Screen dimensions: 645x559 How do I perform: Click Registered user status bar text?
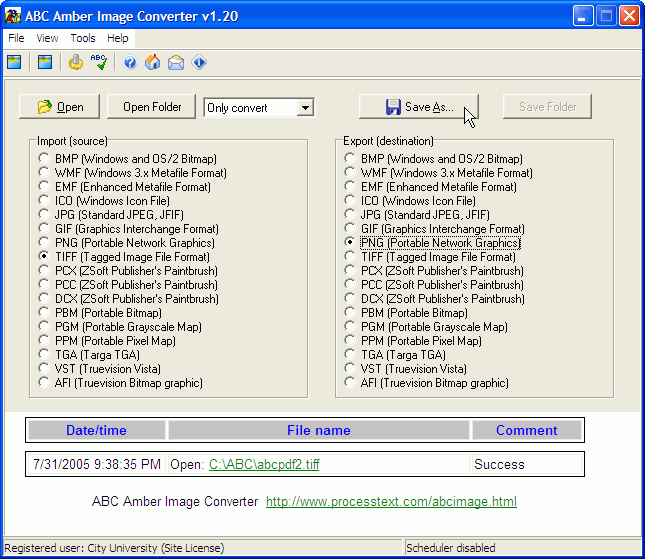[114, 548]
